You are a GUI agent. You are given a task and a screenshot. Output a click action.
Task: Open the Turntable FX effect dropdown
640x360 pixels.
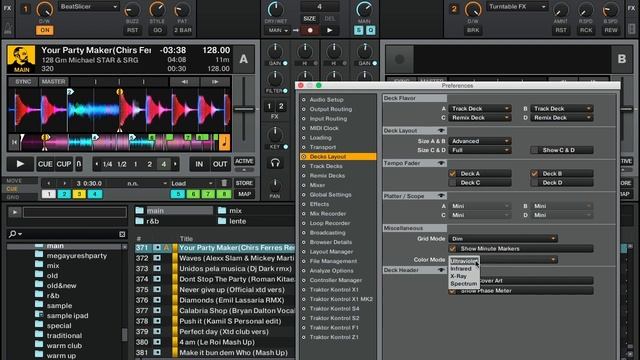tap(517, 7)
